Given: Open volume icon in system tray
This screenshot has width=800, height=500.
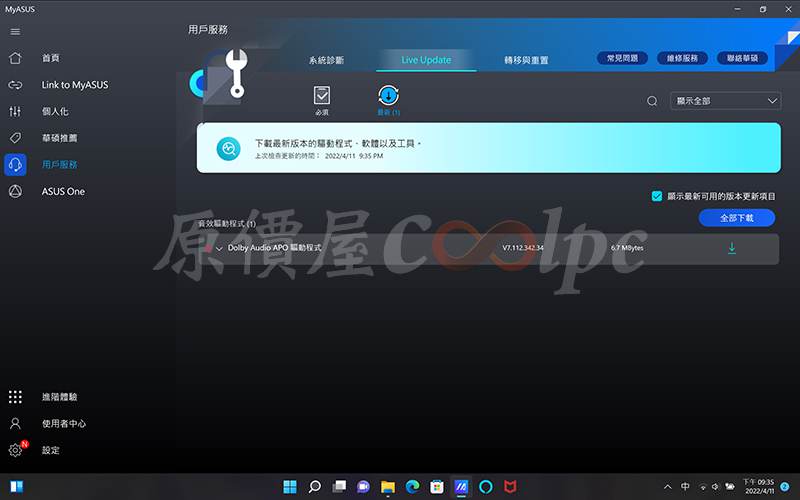Looking at the screenshot, I should 715,487.
